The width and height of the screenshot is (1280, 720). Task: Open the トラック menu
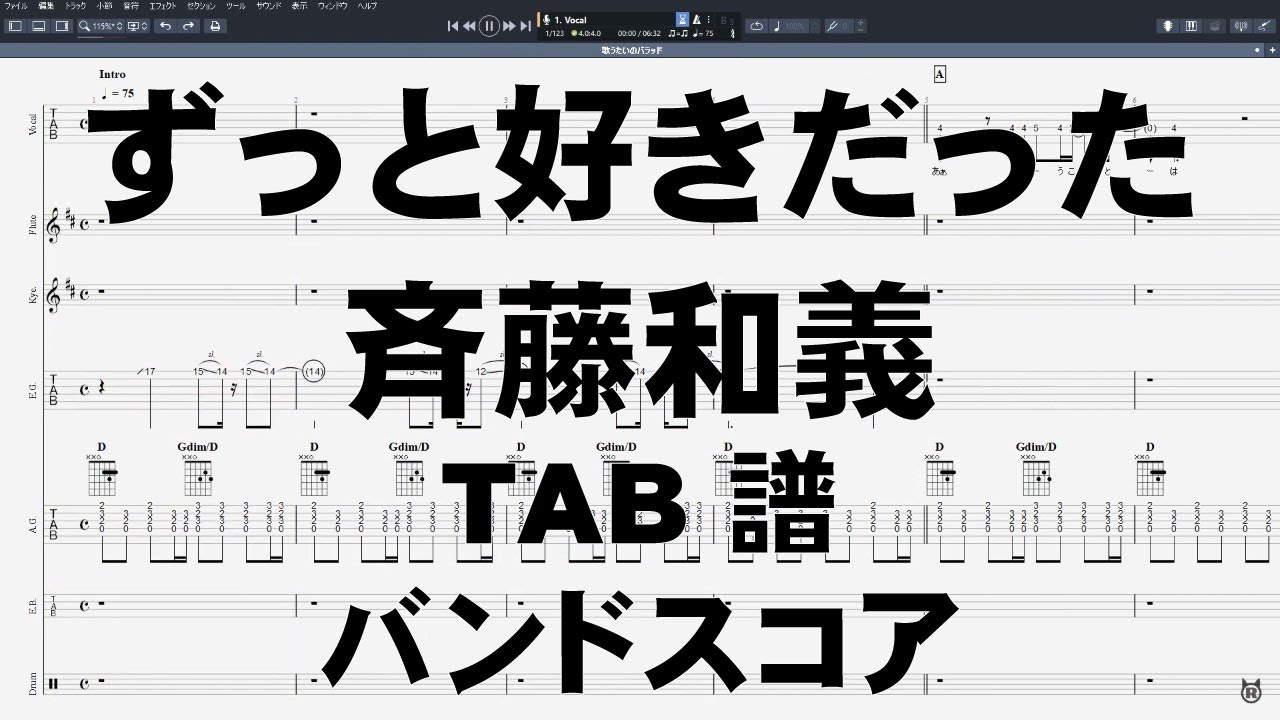(x=75, y=6)
